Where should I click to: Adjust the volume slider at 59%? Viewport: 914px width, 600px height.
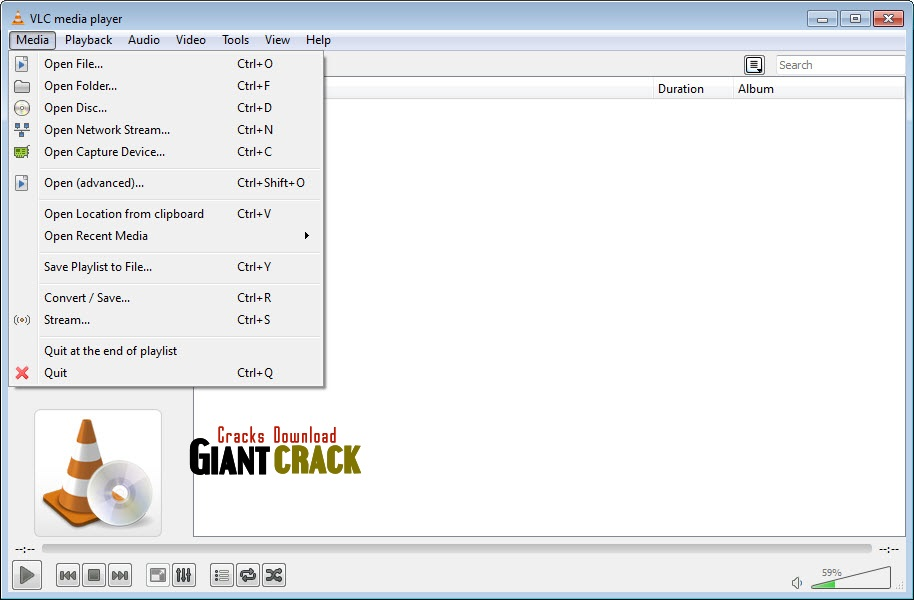tap(851, 578)
